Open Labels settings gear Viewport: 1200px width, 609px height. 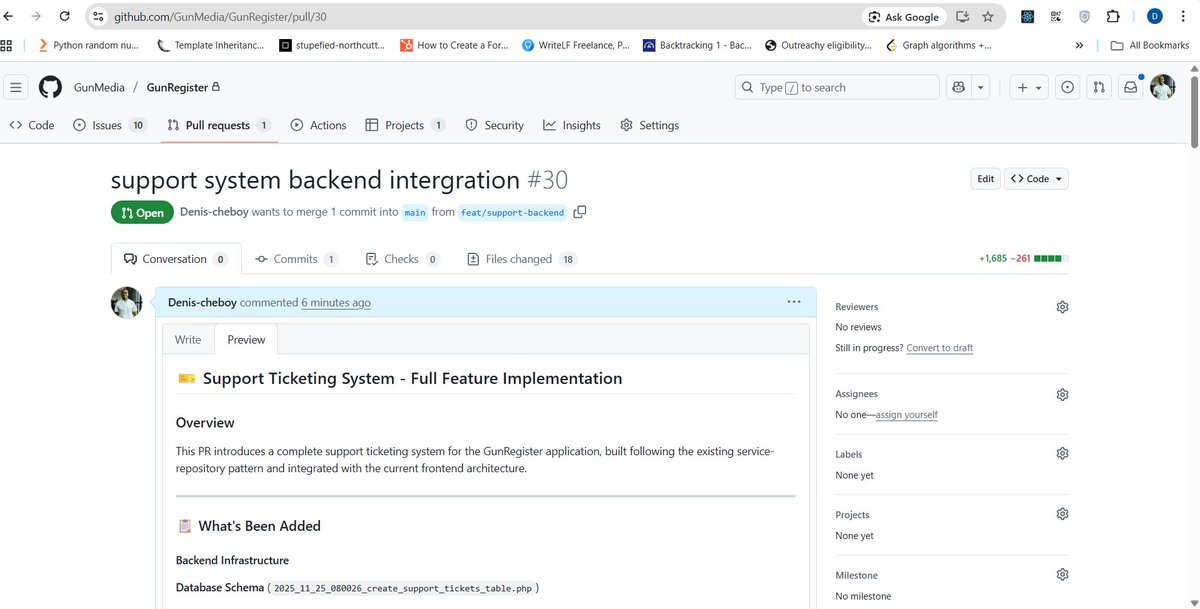pos(1062,453)
